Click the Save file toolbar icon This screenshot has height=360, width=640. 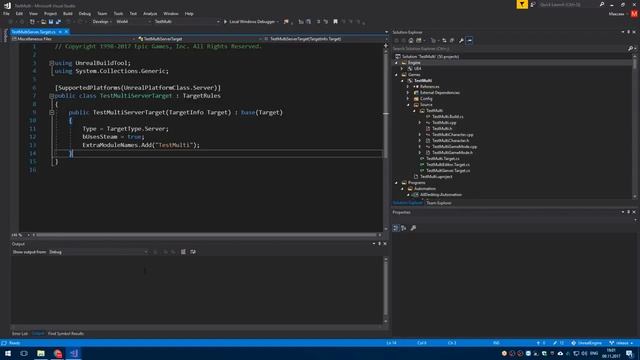tap(51, 22)
